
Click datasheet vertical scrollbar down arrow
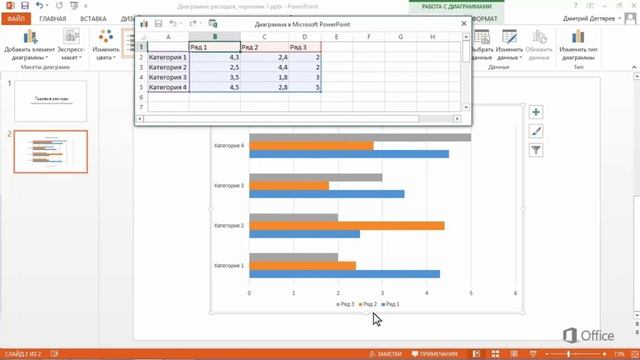tap(466, 107)
